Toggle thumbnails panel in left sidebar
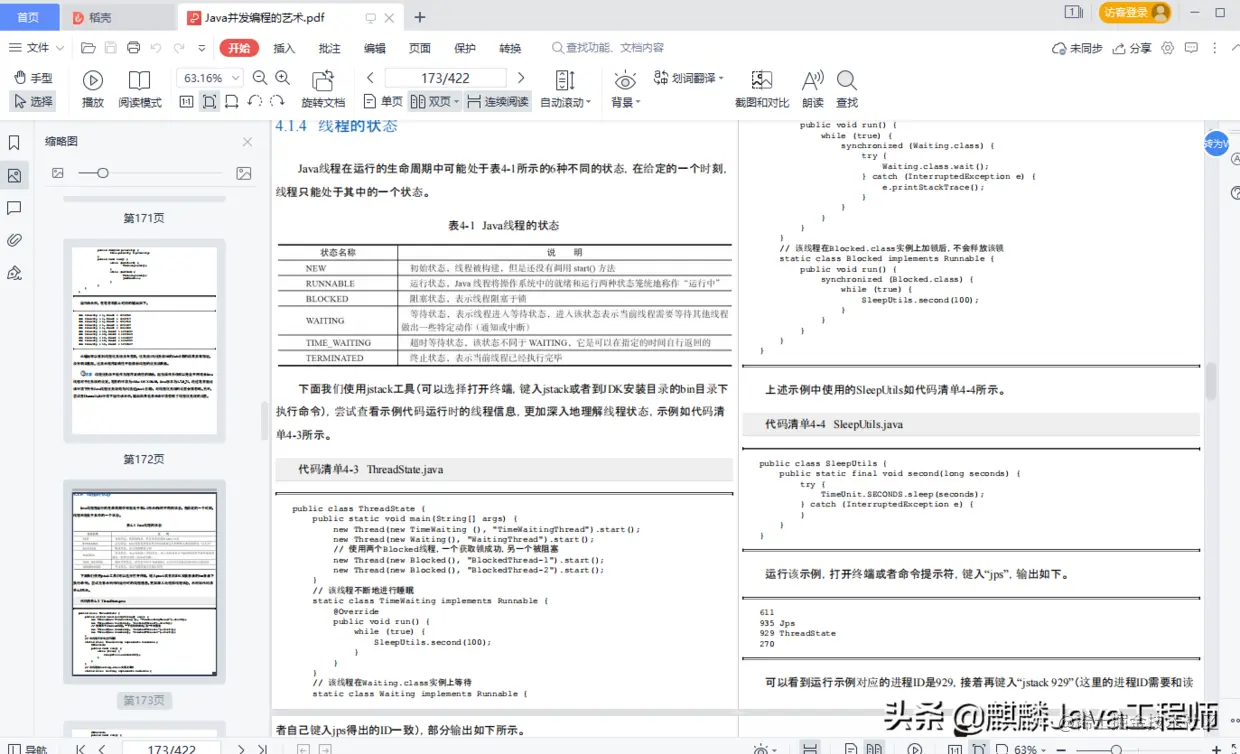Image resolution: width=1240 pixels, height=754 pixels. coord(14,175)
